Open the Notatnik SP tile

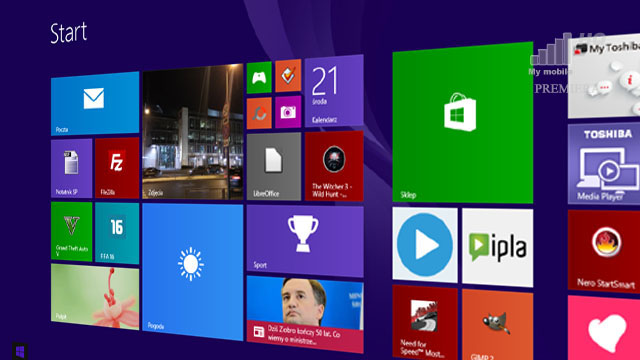click(71, 169)
